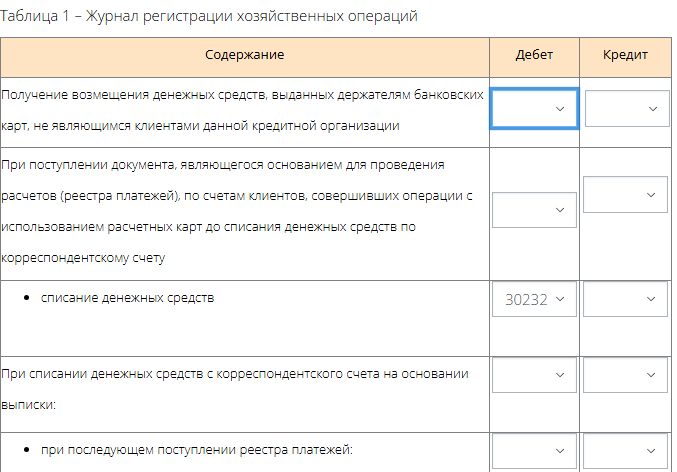Image resolution: width=677 pixels, height=472 pixels.
Task: Expand Credit dropdown for 'при последующем поступлении реестра' row
Action: (x=626, y=451)
